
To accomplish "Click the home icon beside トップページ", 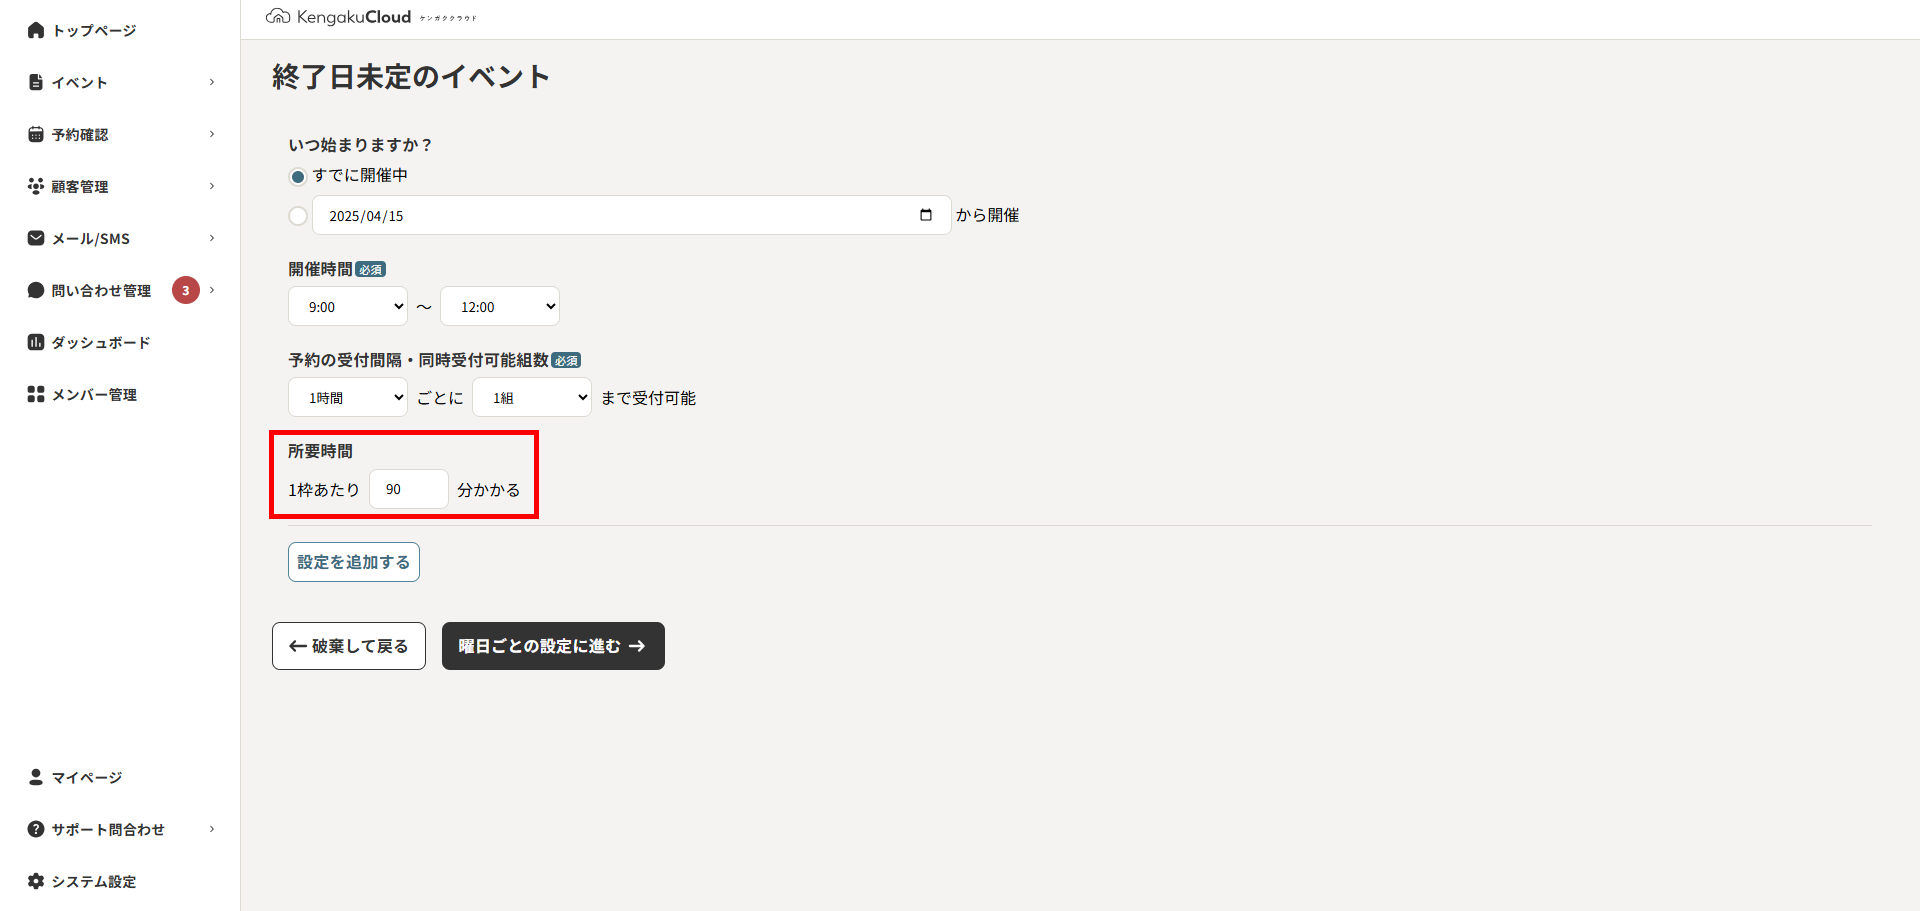I will point(36,30).
